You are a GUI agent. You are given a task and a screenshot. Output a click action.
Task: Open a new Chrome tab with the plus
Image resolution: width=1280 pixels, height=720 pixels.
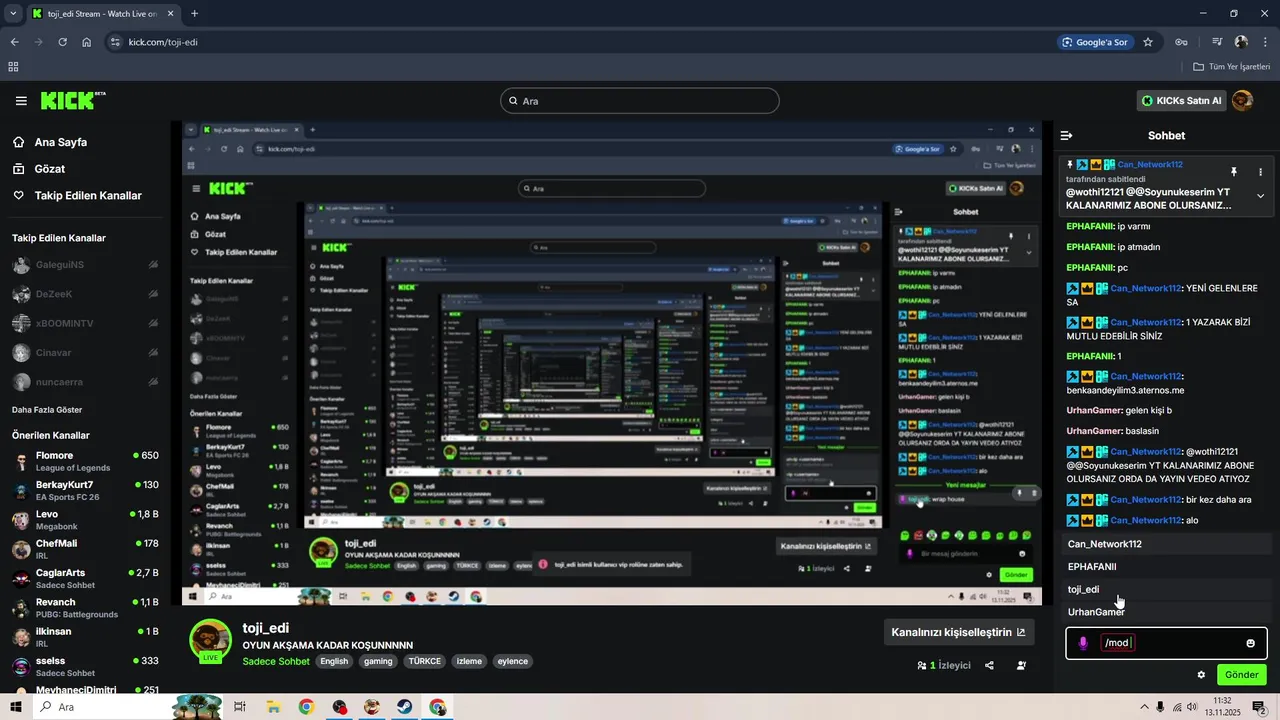(x=194, y=14)
